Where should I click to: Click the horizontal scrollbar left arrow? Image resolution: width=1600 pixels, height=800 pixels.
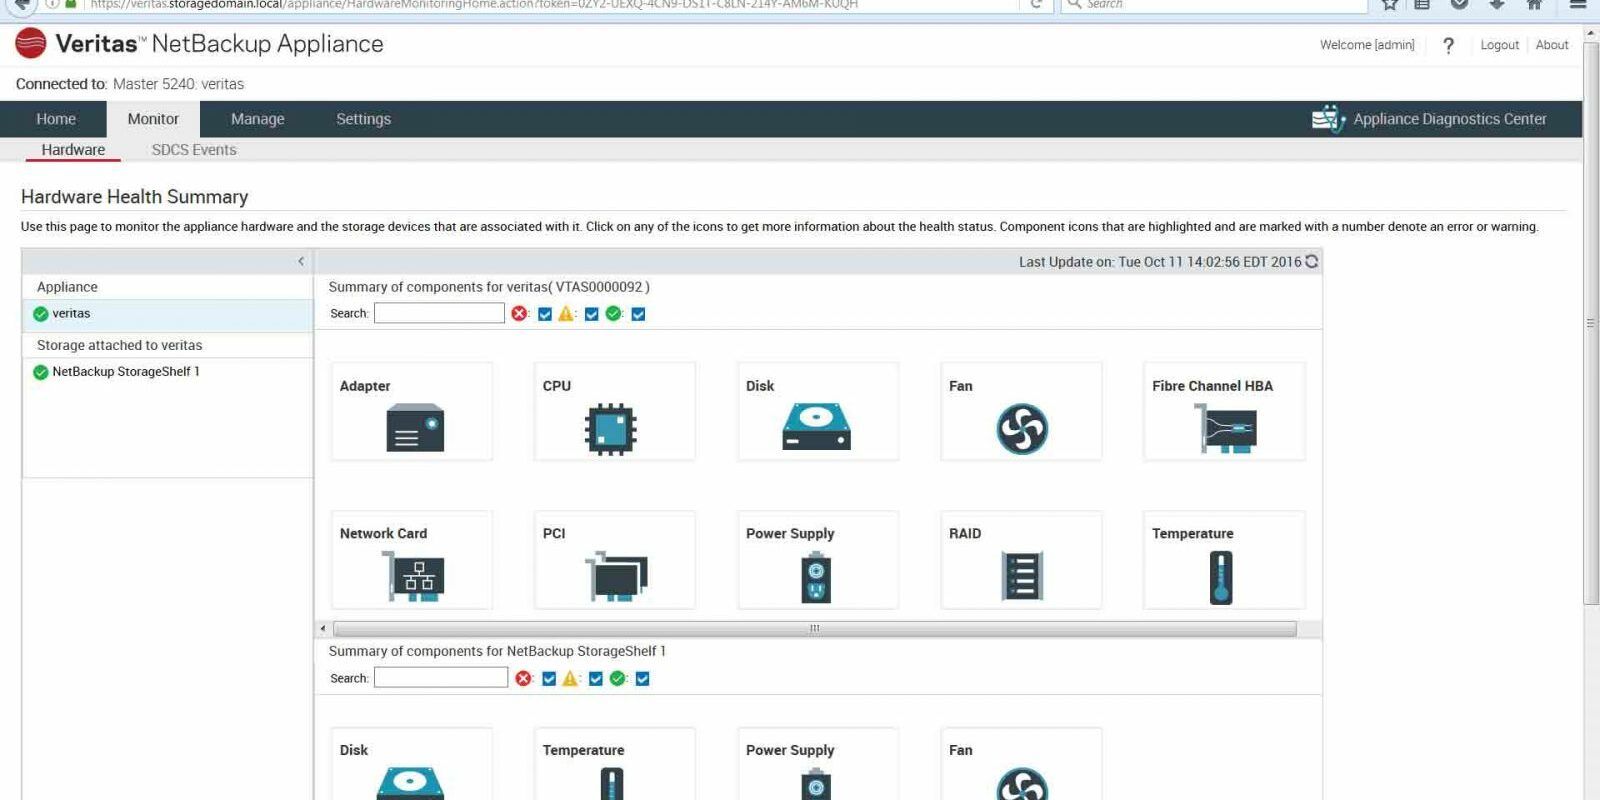(322, 629)
